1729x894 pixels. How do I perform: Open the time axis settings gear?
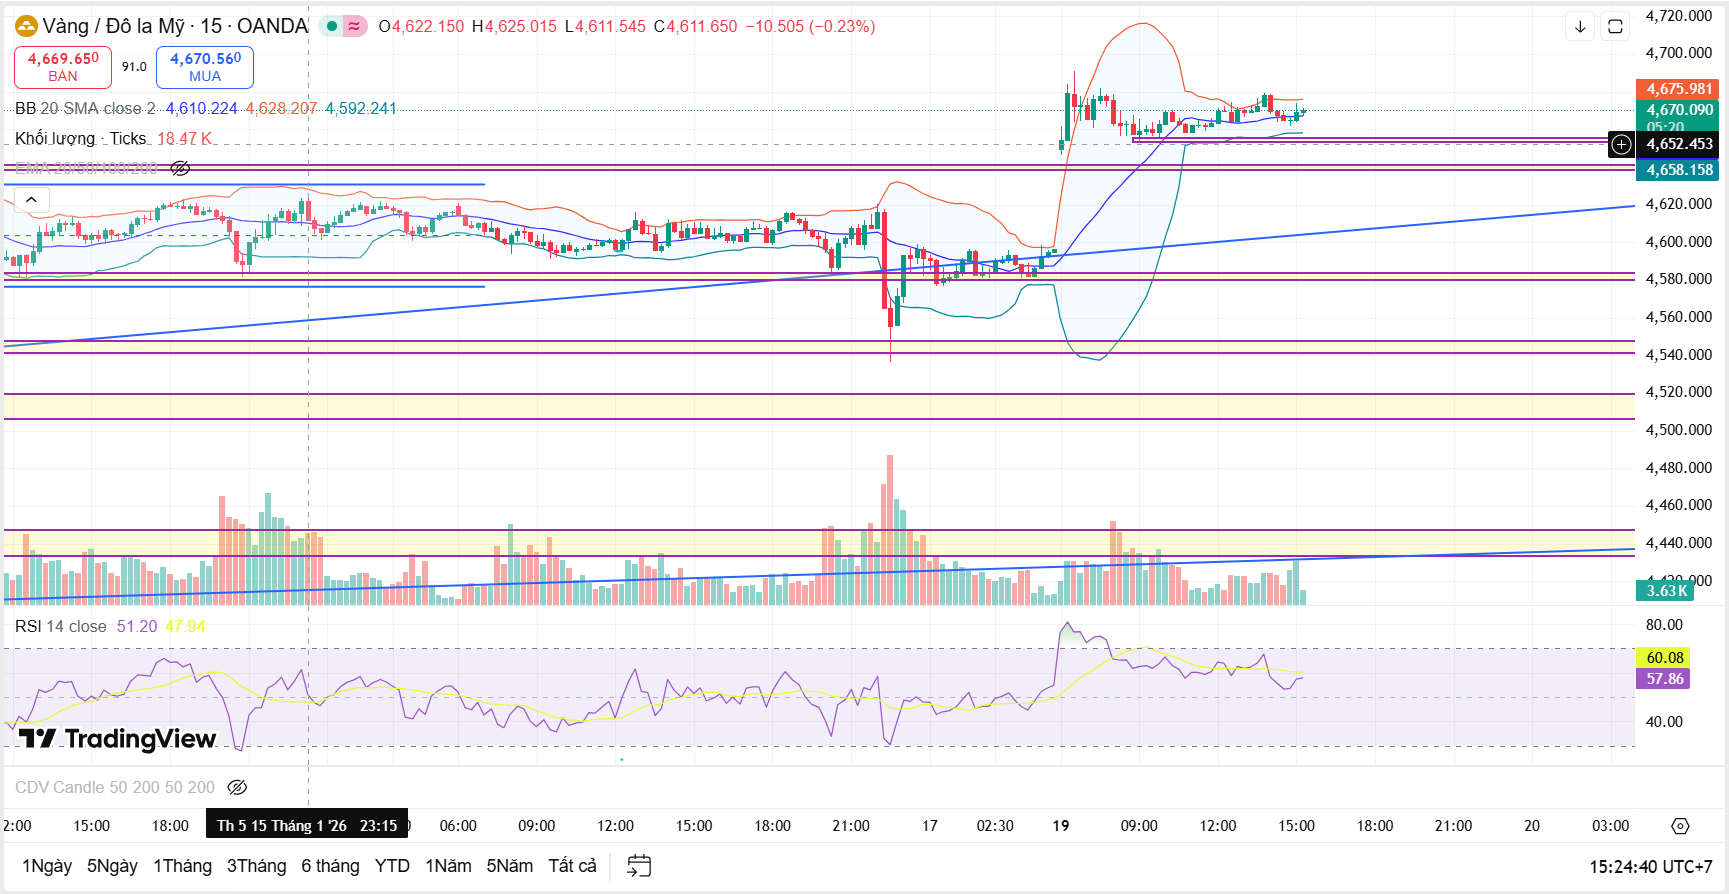click(1680, 826)
